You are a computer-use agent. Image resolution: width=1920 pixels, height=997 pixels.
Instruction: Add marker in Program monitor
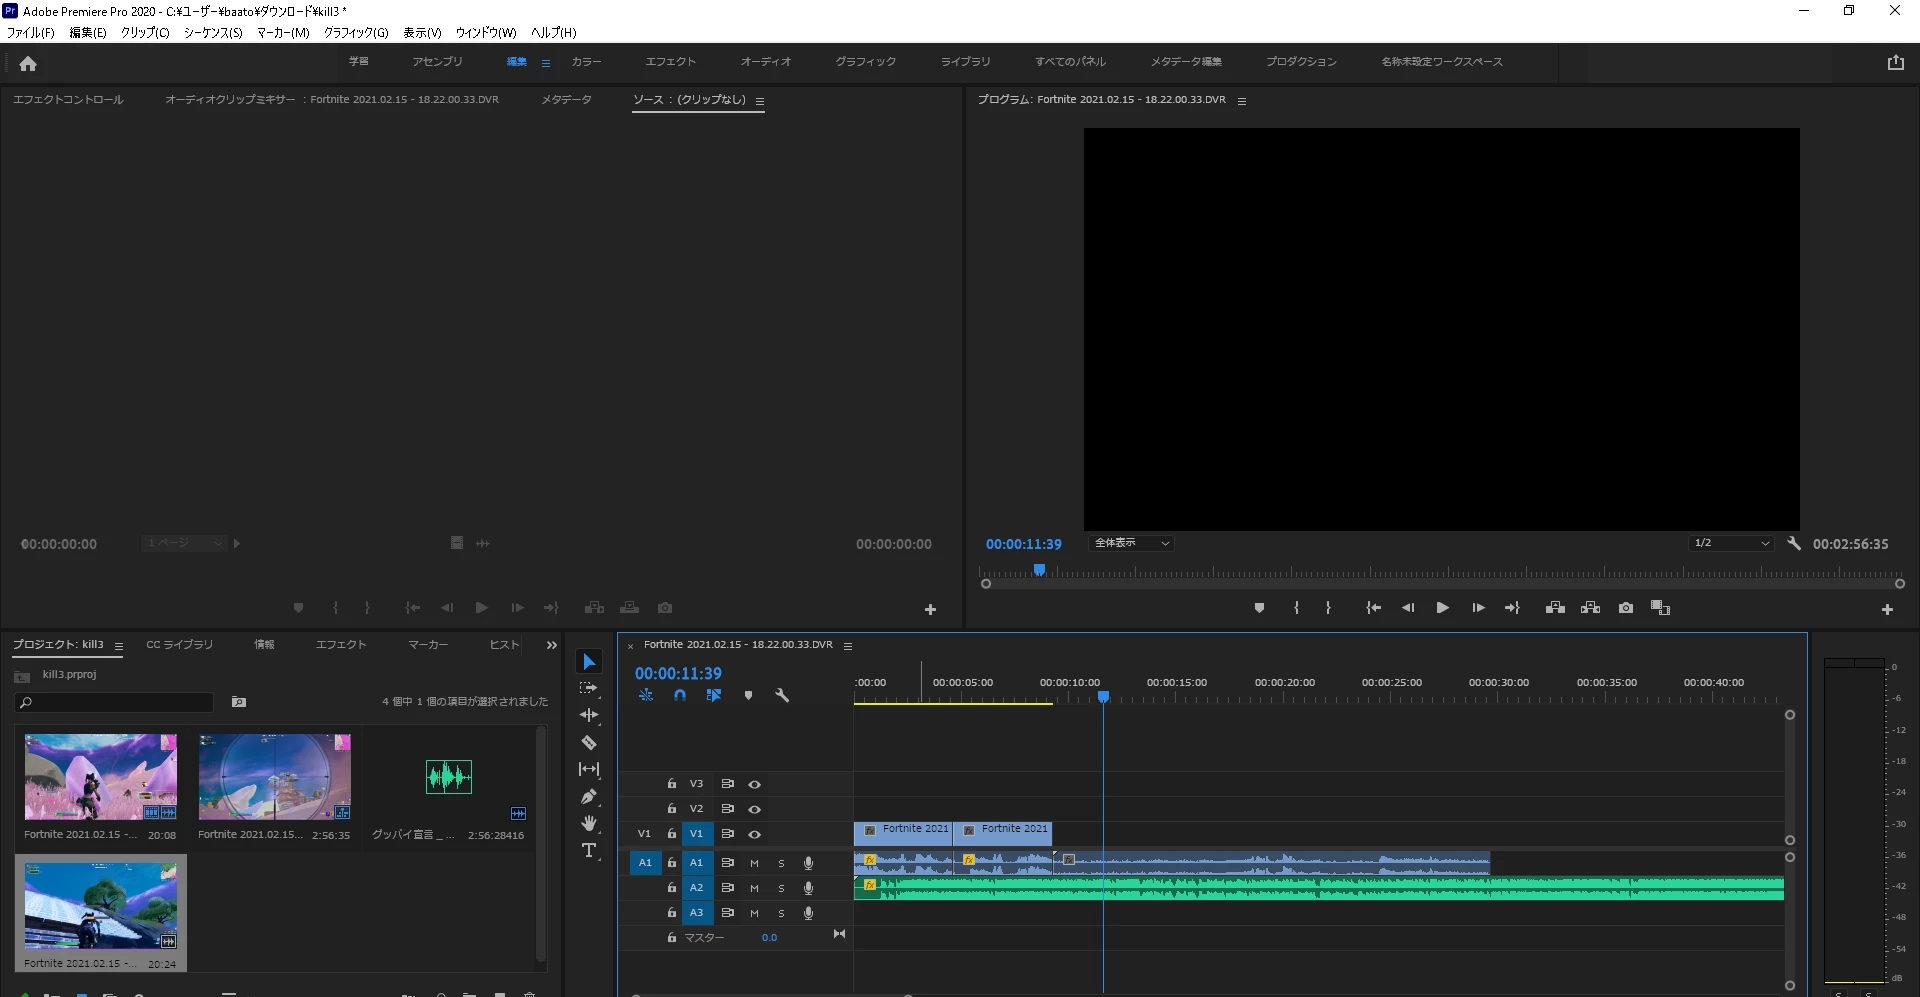click(x=1259, y=608)
